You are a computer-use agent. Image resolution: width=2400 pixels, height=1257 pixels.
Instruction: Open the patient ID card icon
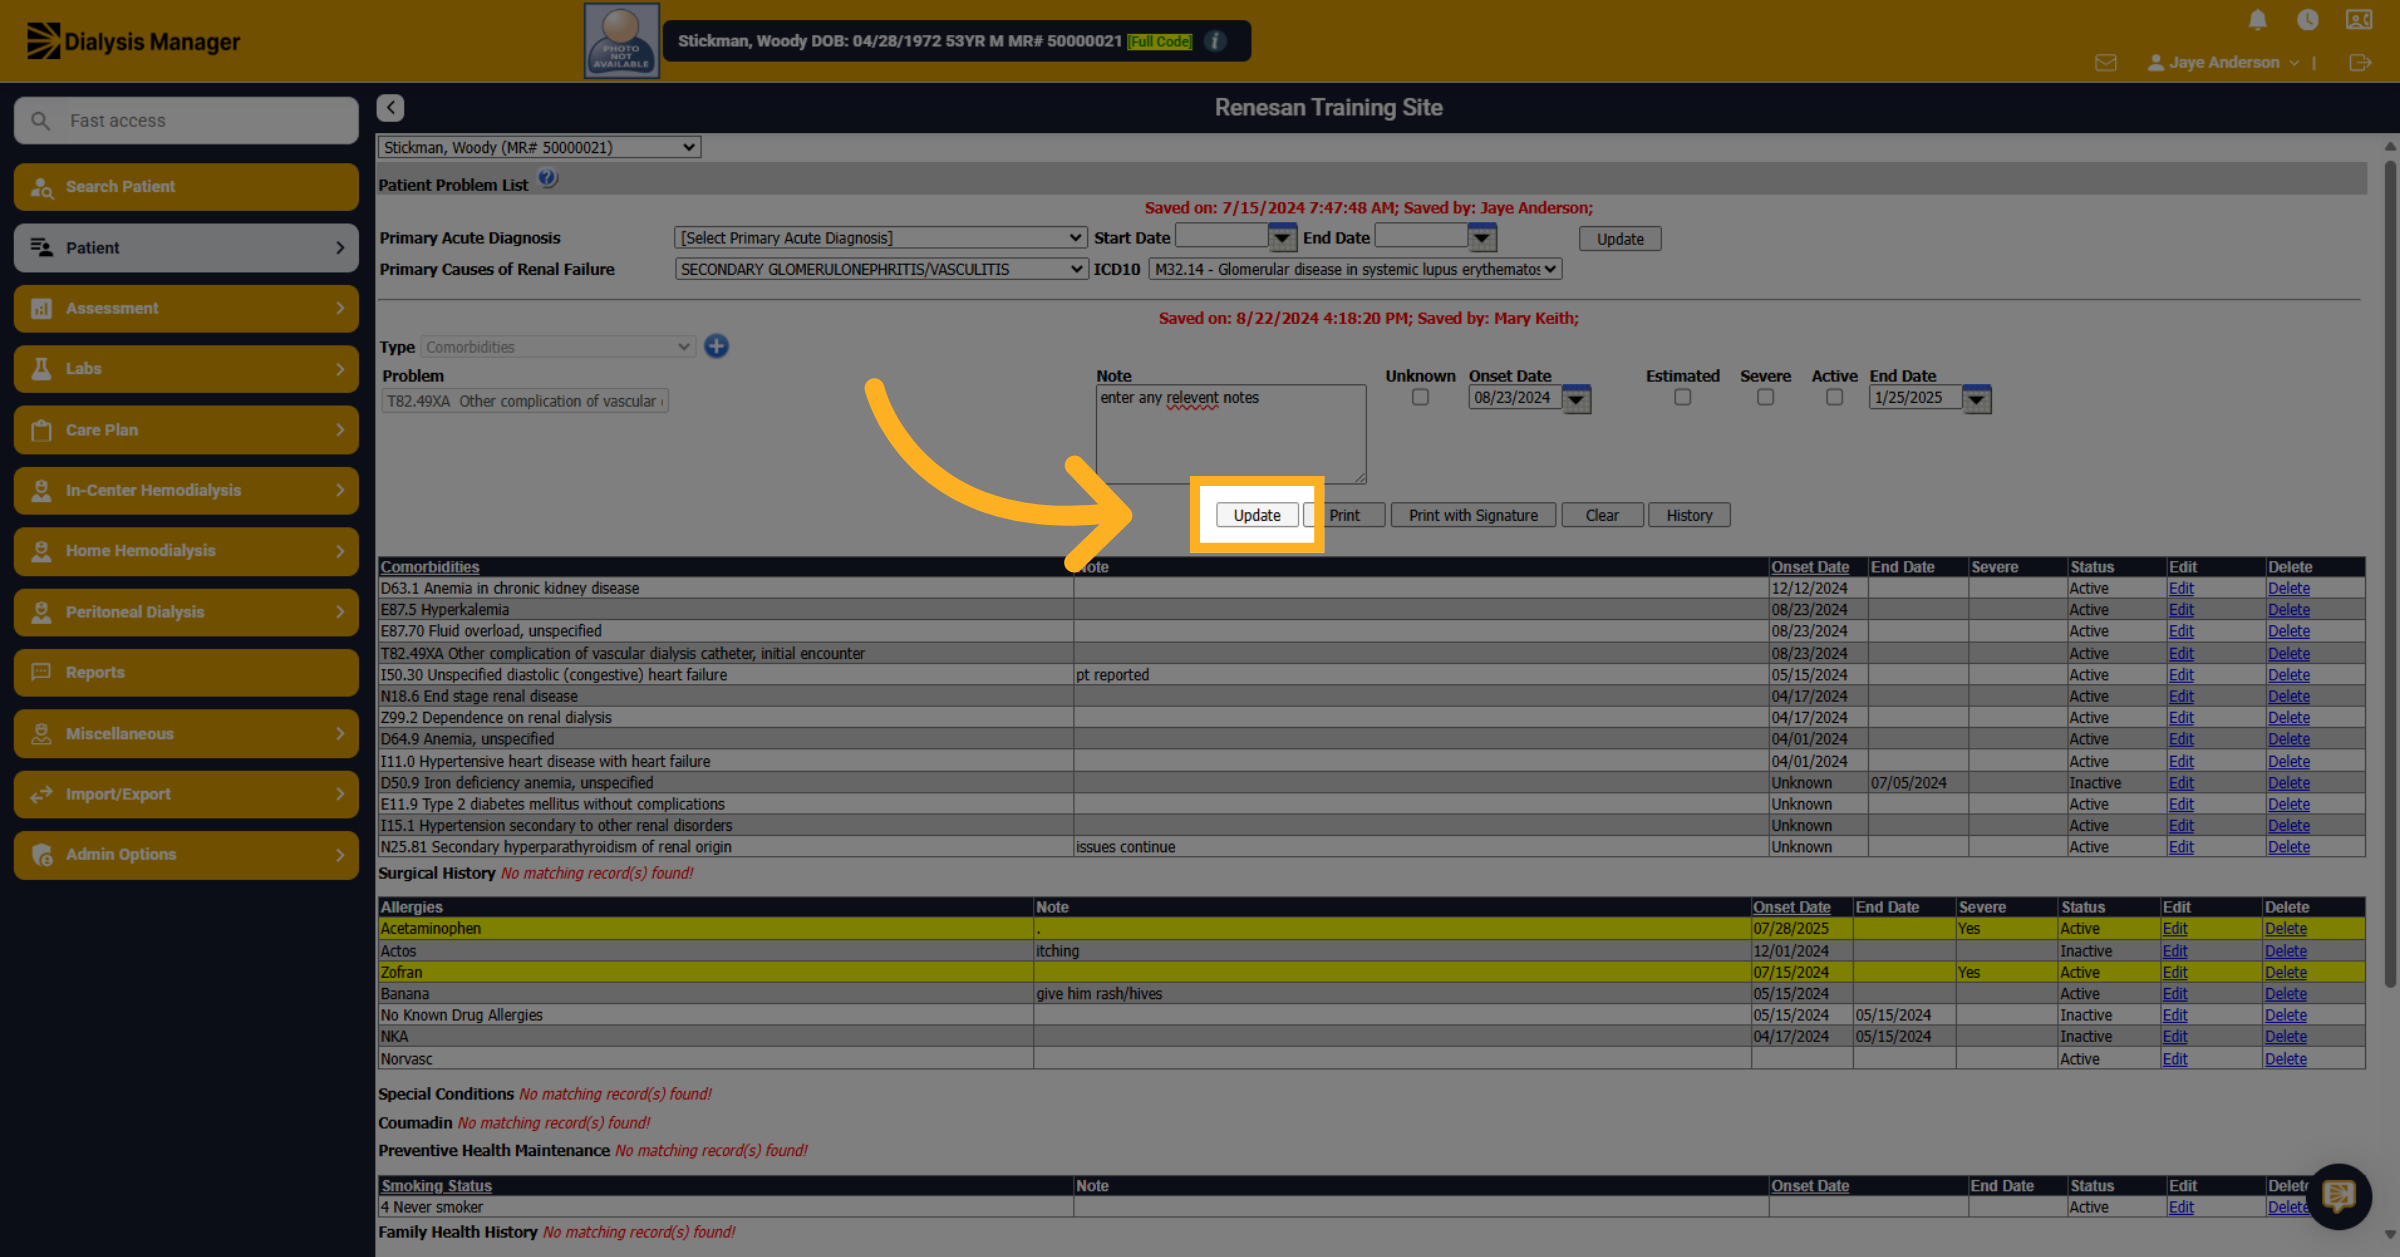coord(2359,20)
